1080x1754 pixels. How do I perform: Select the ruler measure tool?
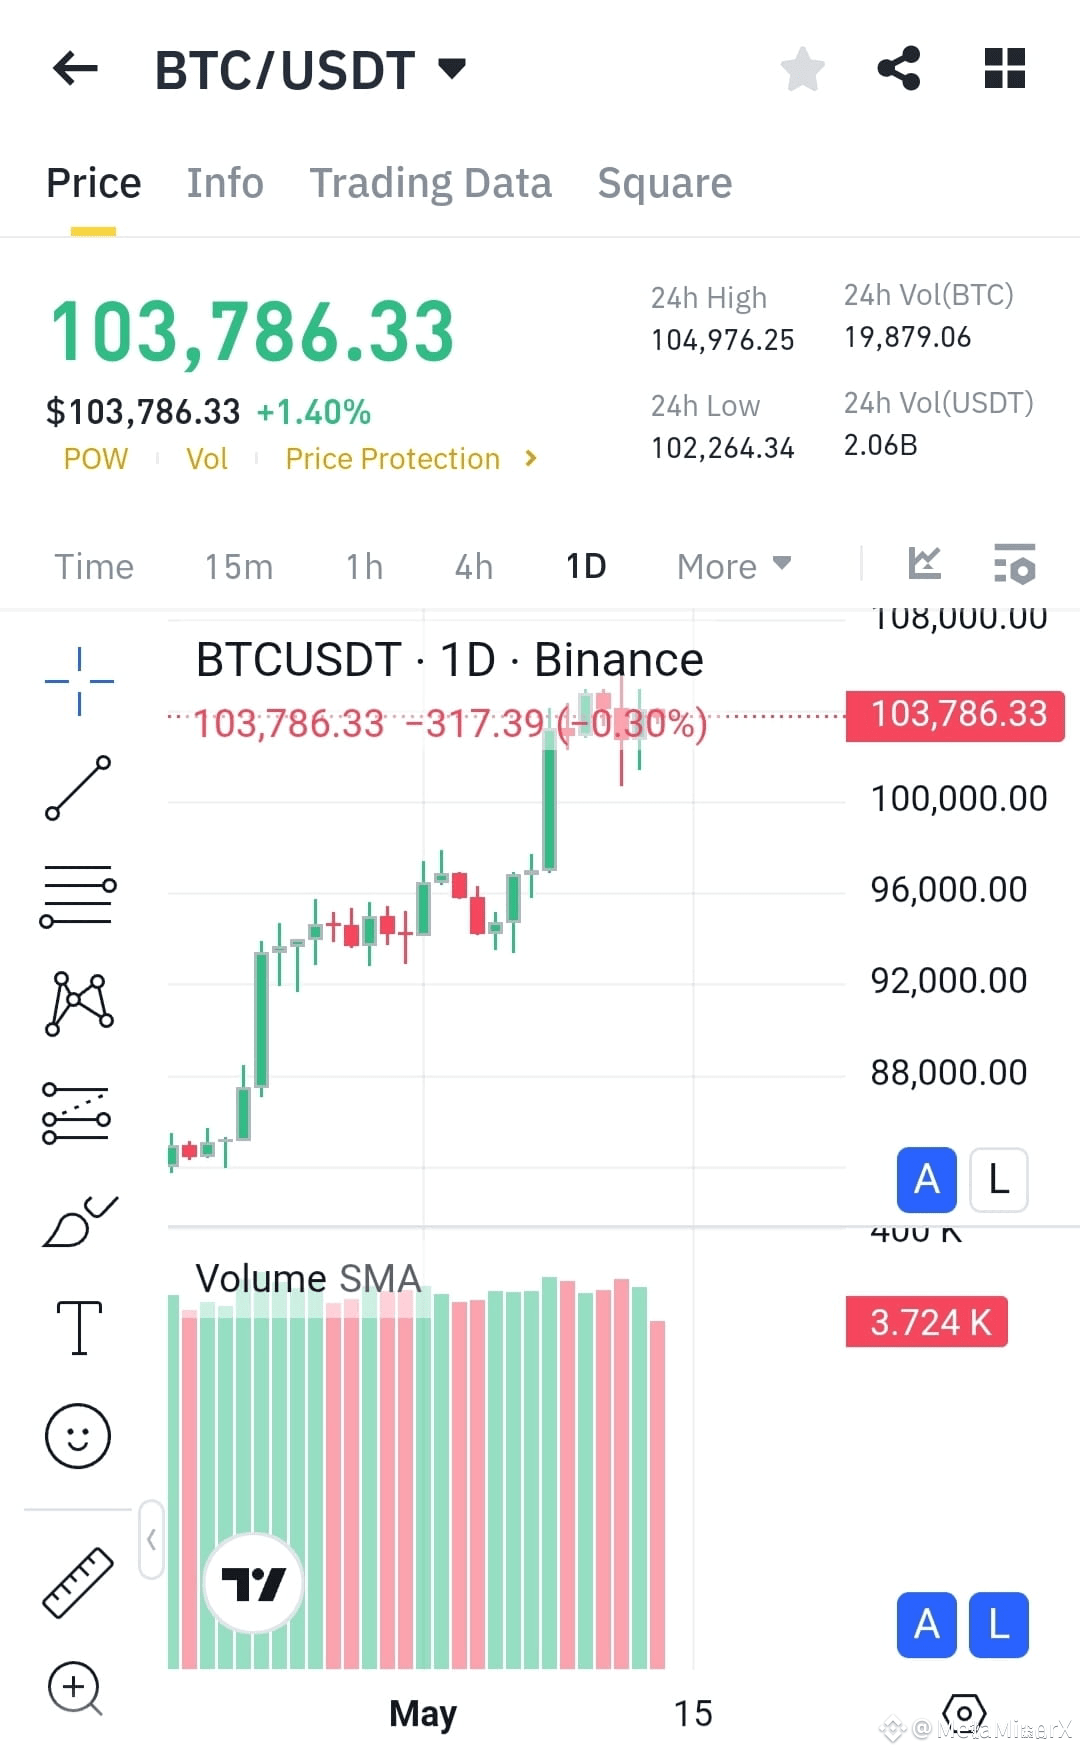pos(78,1583)
